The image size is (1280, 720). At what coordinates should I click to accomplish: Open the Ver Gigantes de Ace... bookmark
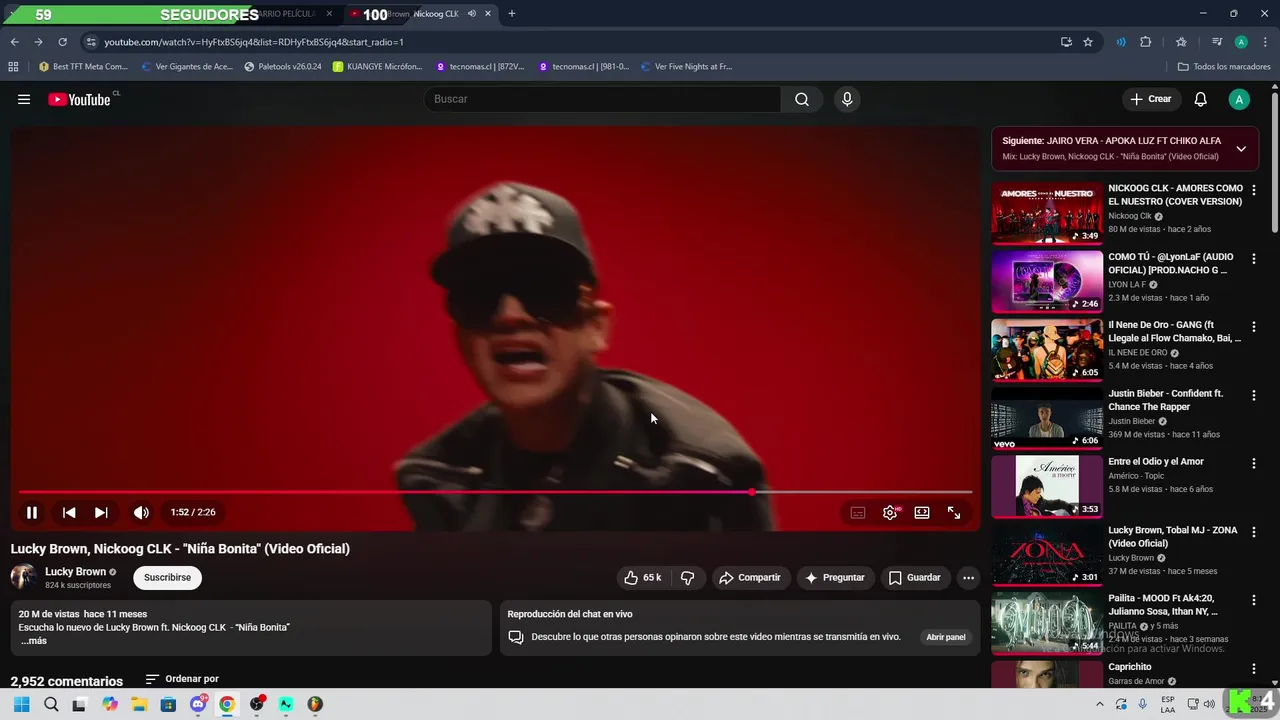coord(187,67)
